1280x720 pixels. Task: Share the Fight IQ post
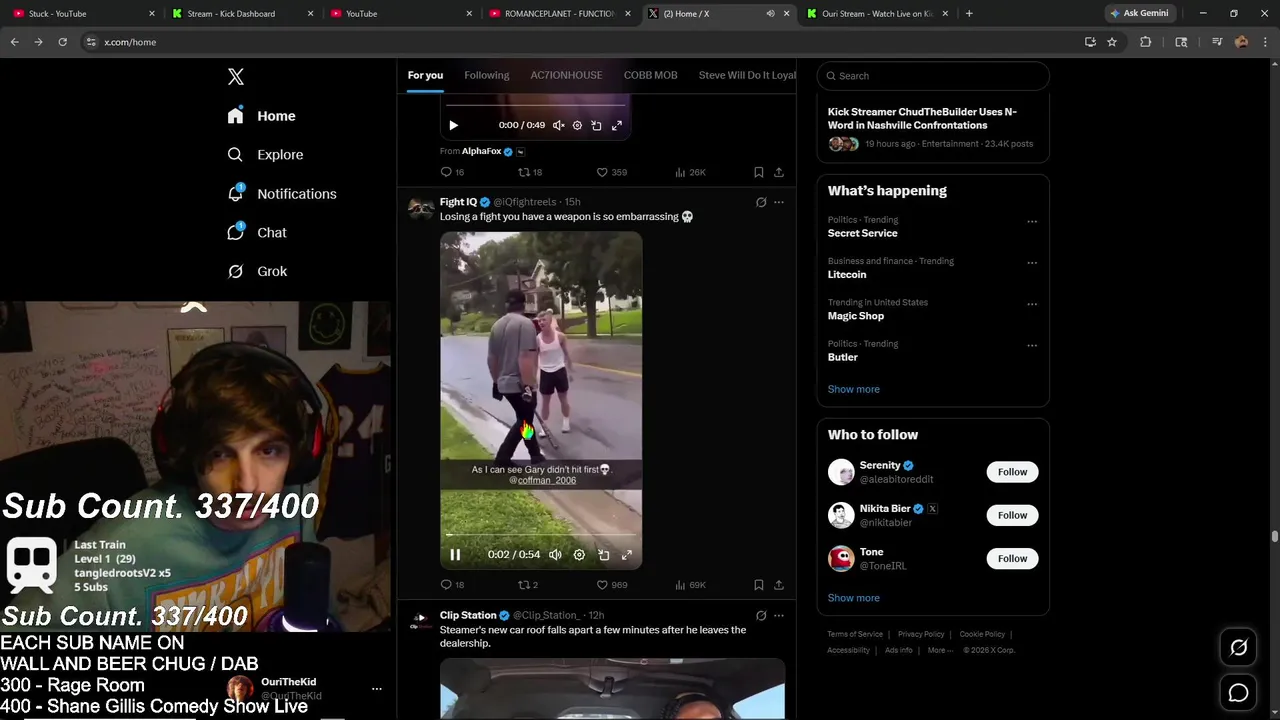[779, 585]
